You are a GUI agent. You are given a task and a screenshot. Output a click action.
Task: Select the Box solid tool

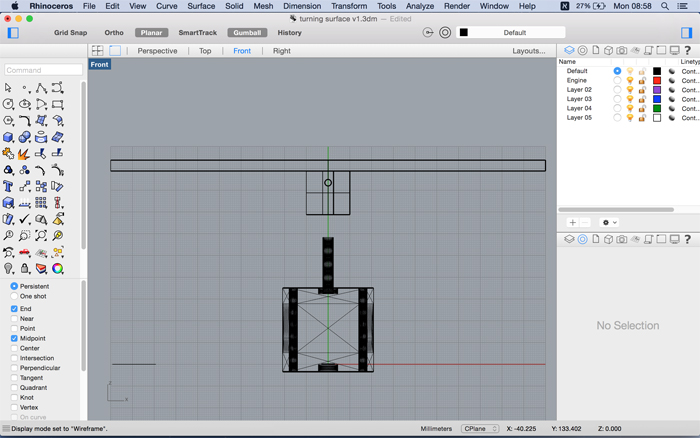[8, 137]
